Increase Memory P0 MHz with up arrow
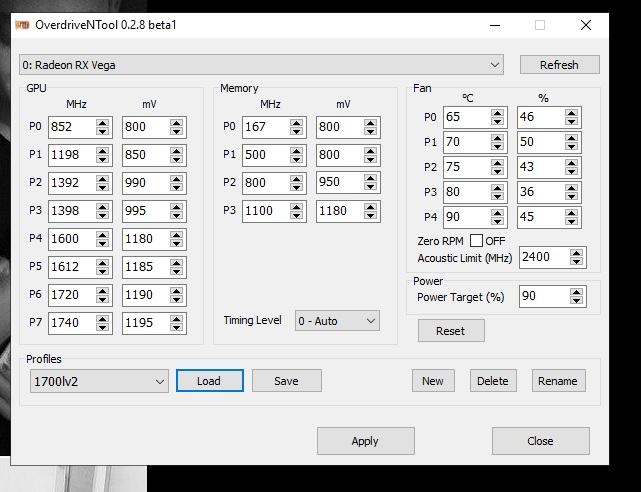641x492 pixels. click(296, 123)
